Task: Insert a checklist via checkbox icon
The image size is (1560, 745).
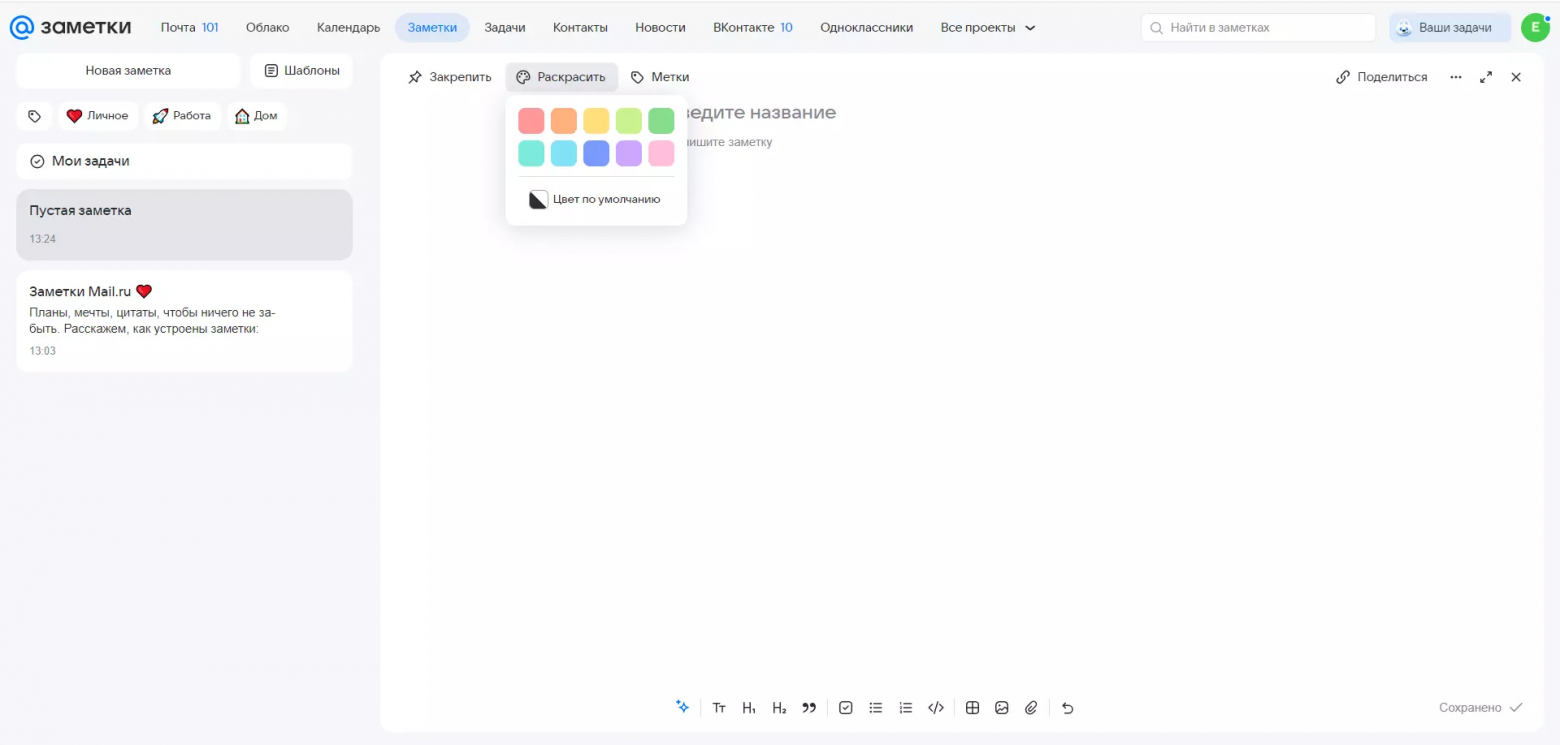Action: (846, 708)
